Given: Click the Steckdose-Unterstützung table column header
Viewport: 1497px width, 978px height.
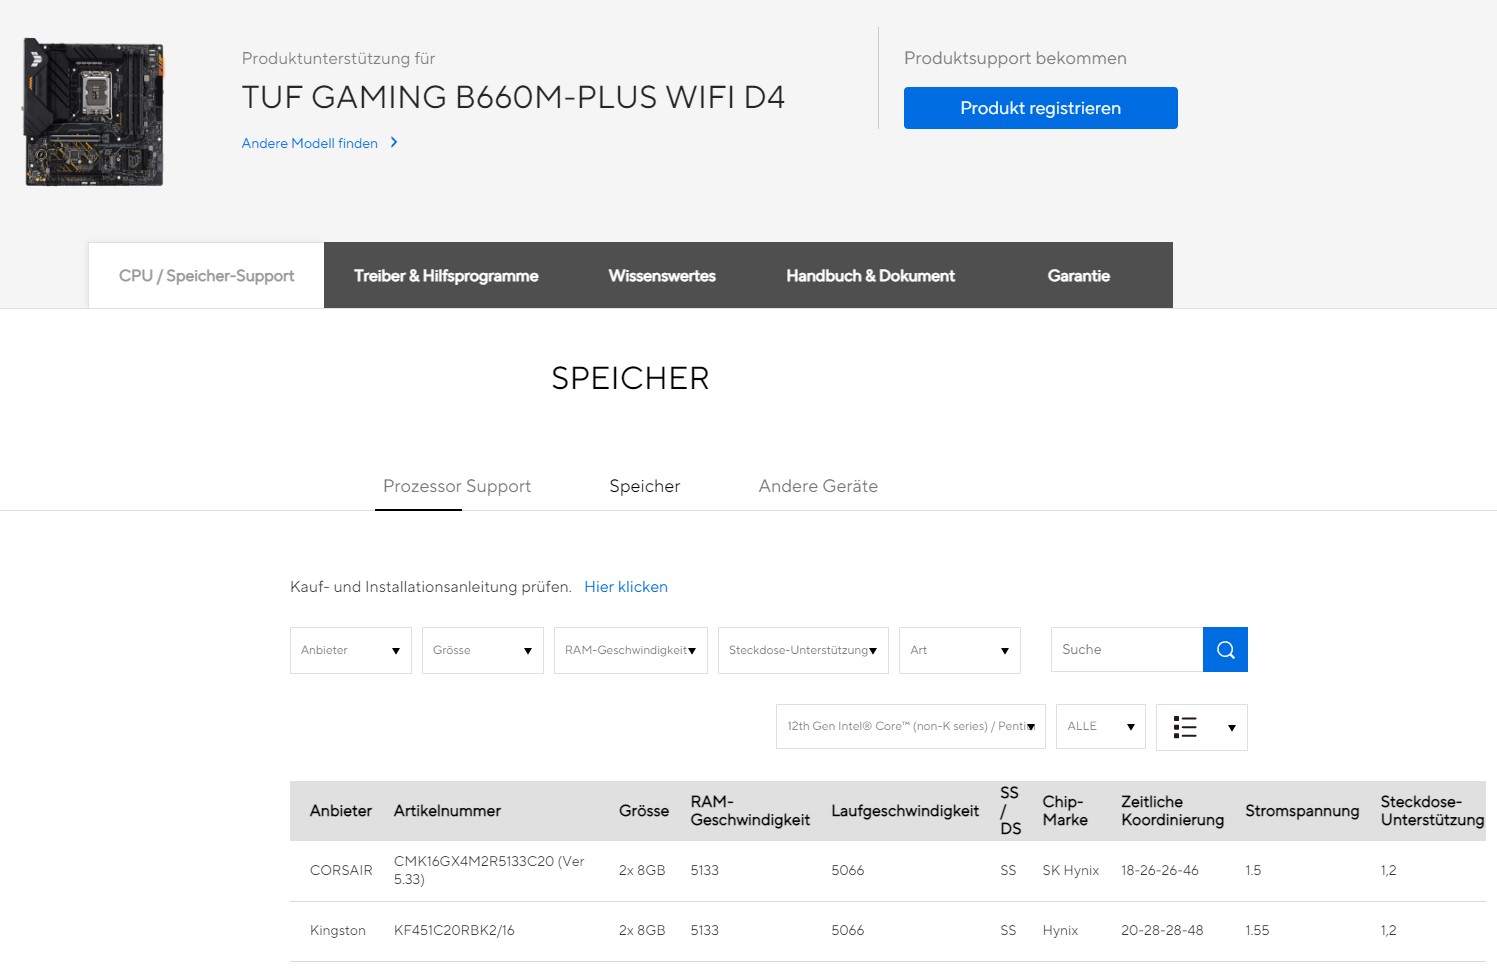Looking at the screenshot, I should [1432, 811].
